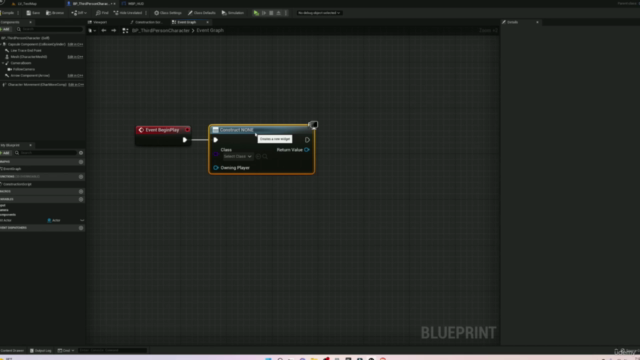The image size is (640, 360).
Task: Open the debug object selector dropdown
Action: point(319,13)
